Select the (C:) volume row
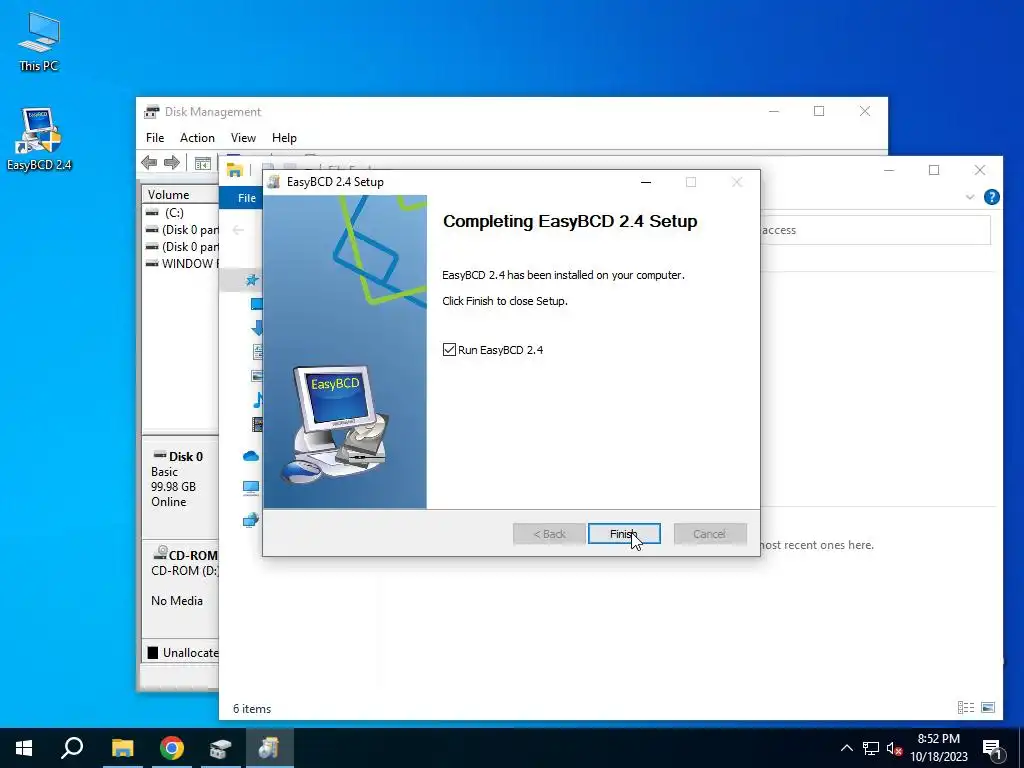This screenshot has height=768, width=1024. (x=181, y=213)
